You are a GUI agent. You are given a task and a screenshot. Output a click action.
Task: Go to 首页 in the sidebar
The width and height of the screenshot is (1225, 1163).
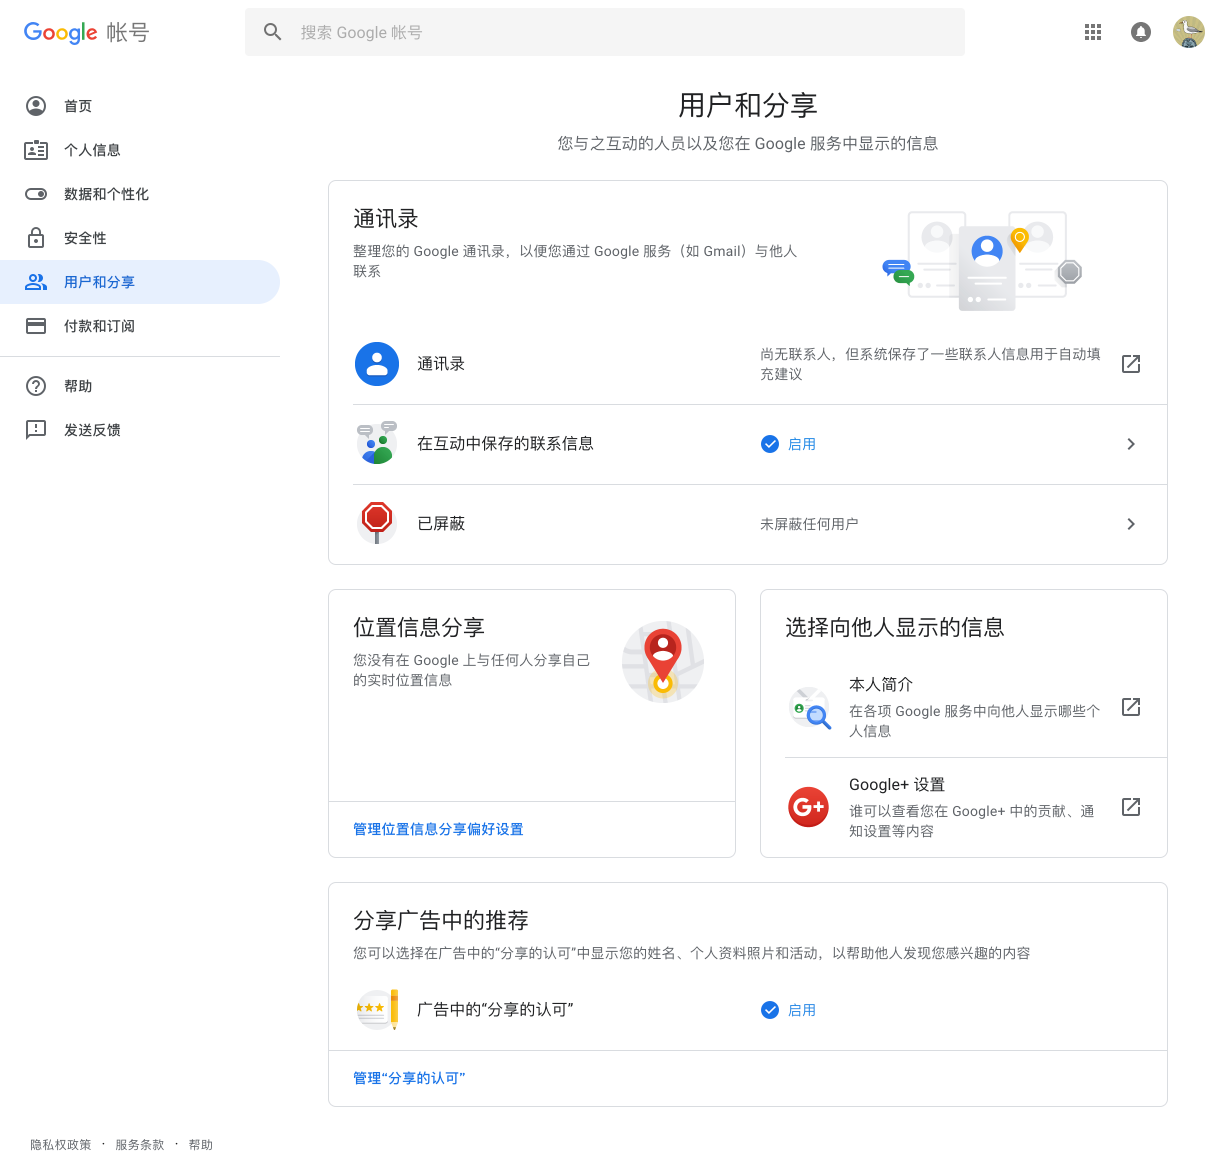[140, 106]
